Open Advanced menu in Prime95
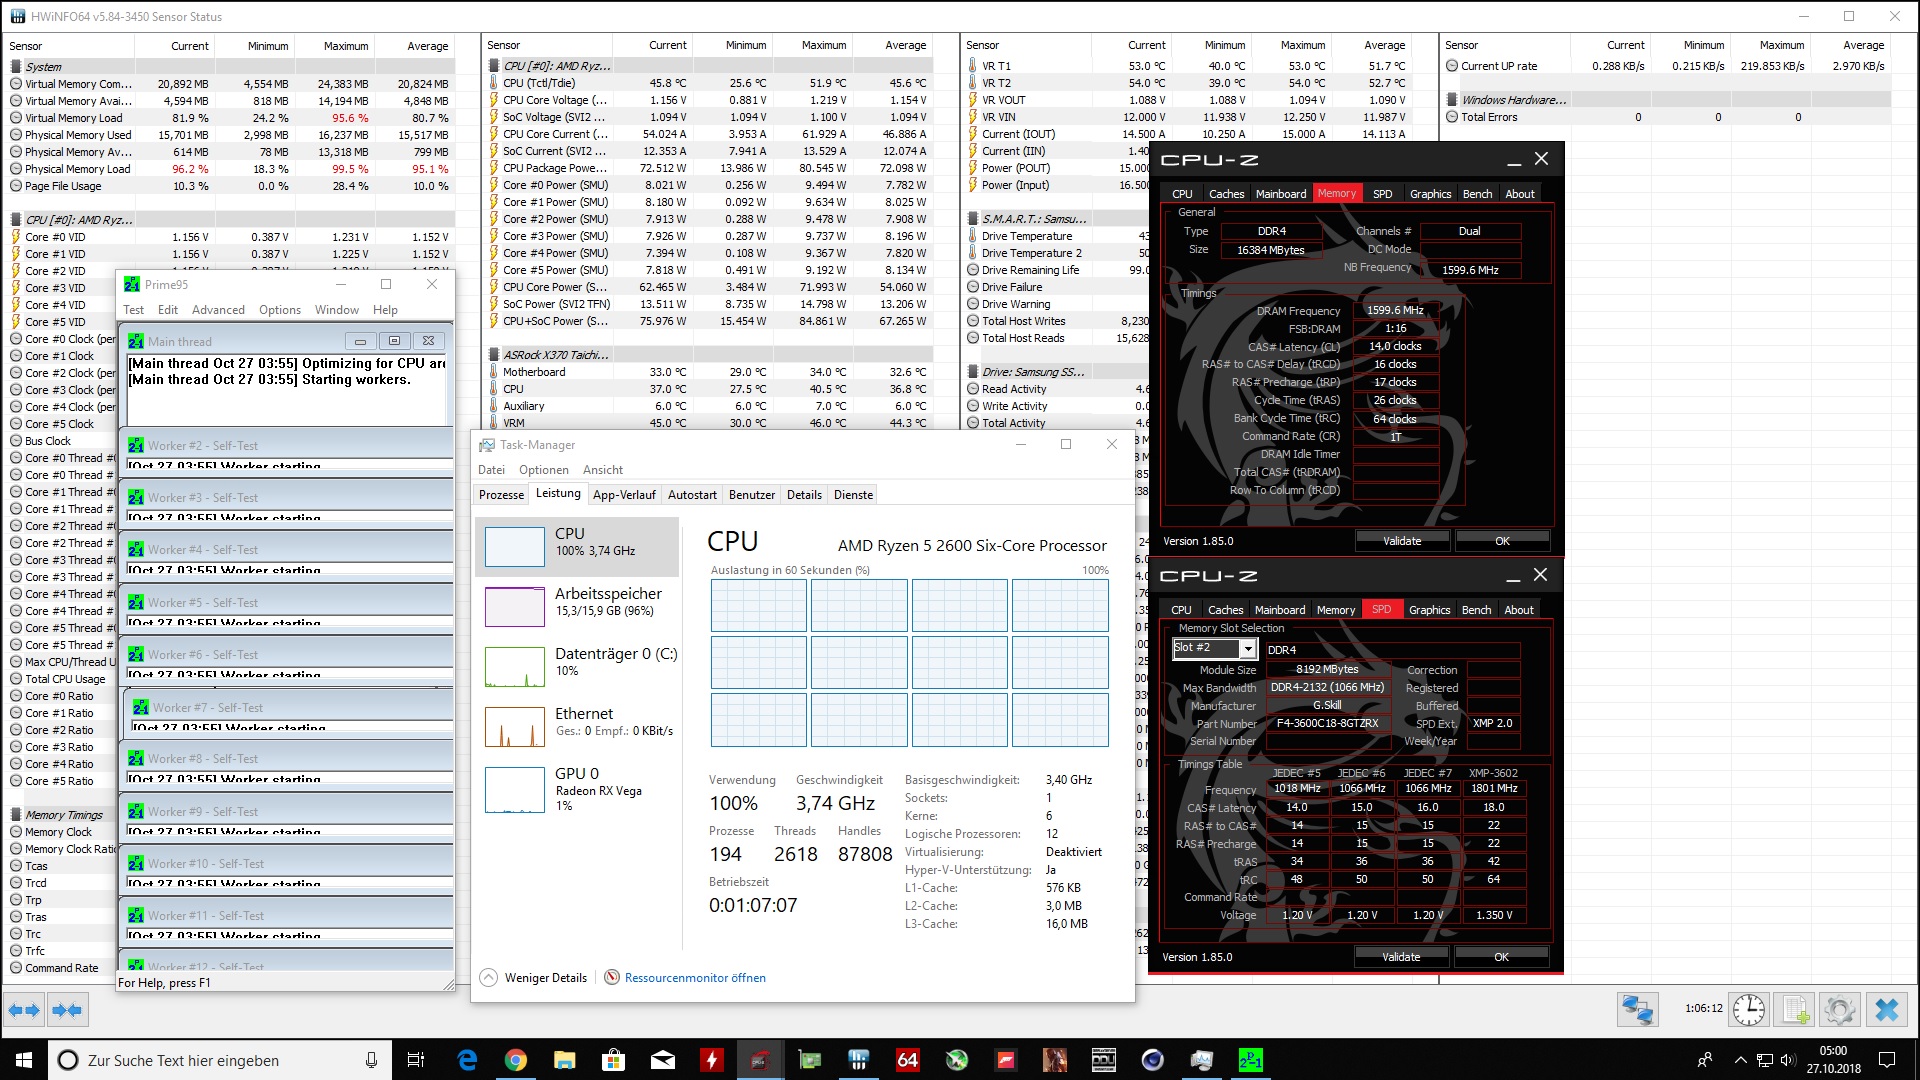 [218, 310]
